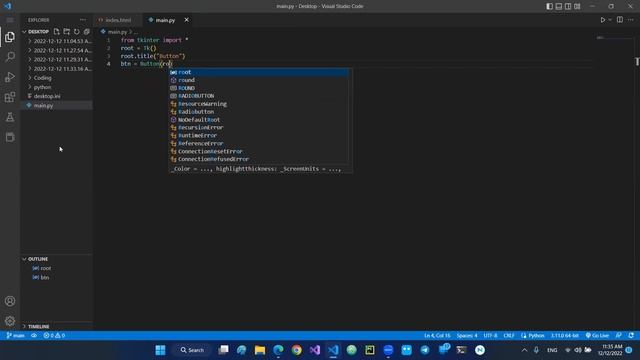Open Windows Start menu

[160, 350]
